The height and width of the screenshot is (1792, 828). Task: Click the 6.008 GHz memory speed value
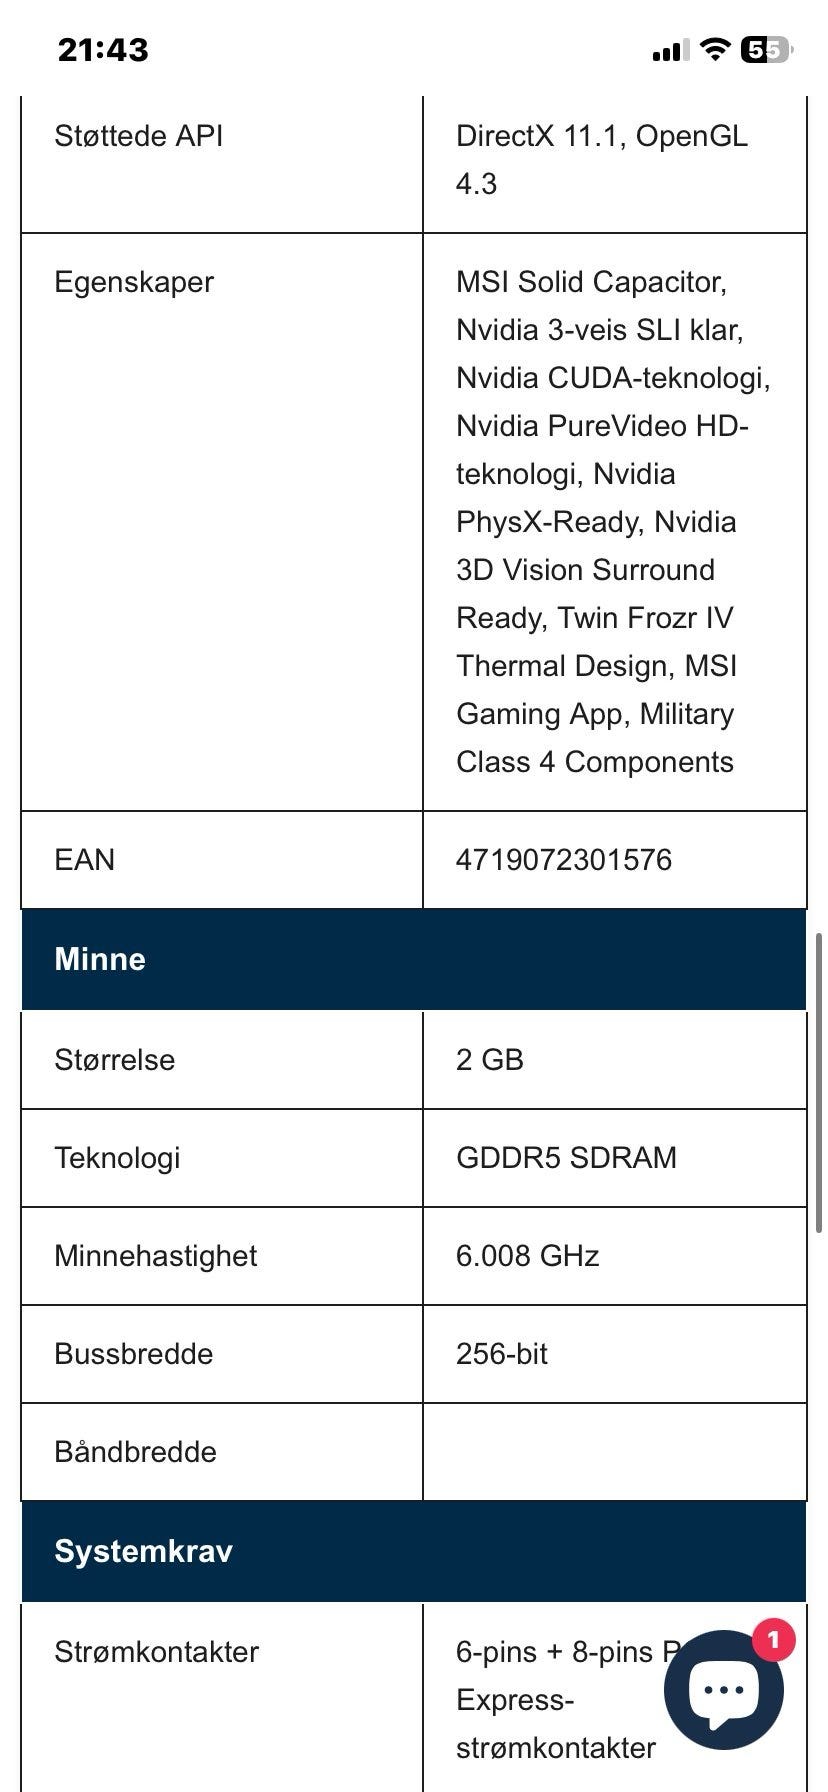(528, 1256)
